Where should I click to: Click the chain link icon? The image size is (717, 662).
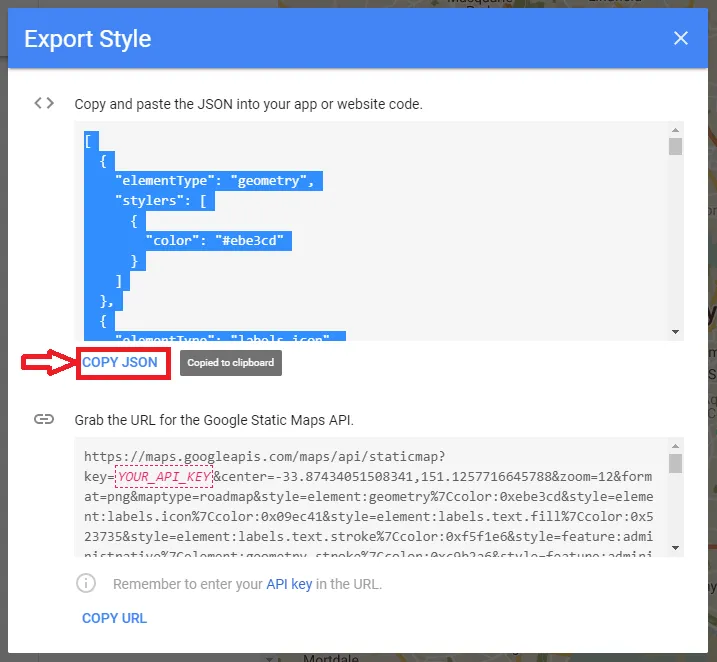[44, 419]
